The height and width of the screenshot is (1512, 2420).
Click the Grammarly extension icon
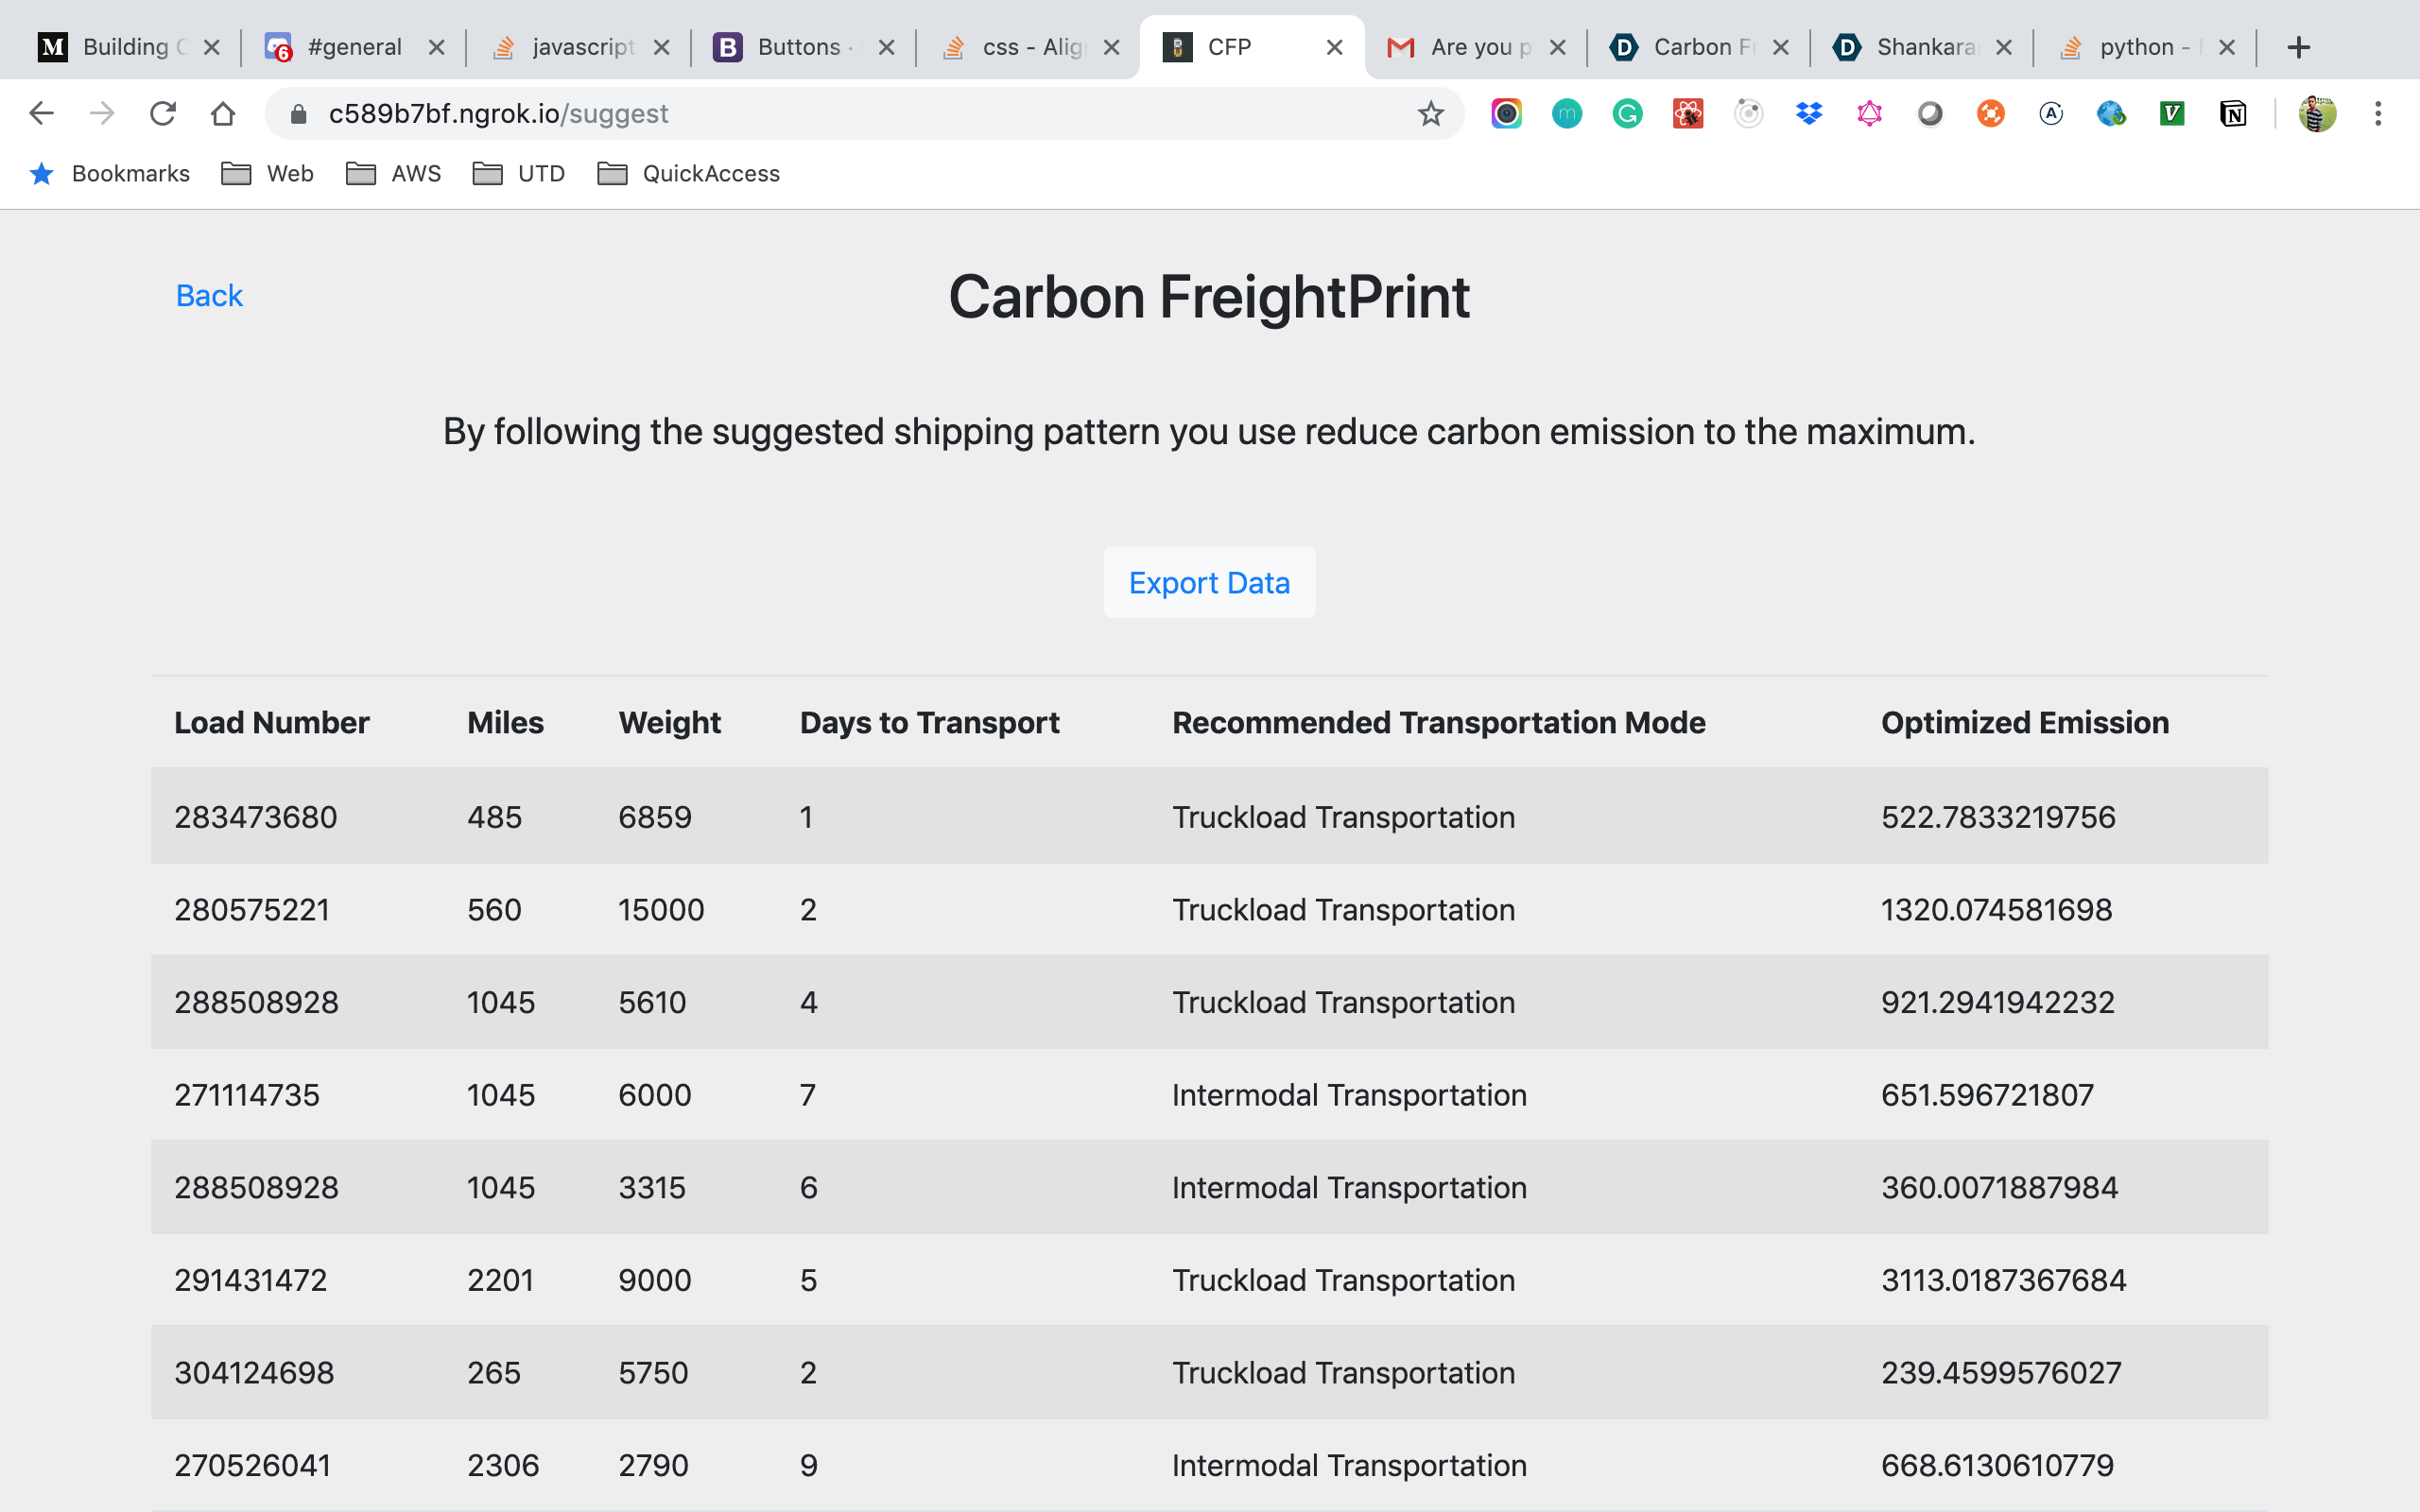[x=1627, y=114]
